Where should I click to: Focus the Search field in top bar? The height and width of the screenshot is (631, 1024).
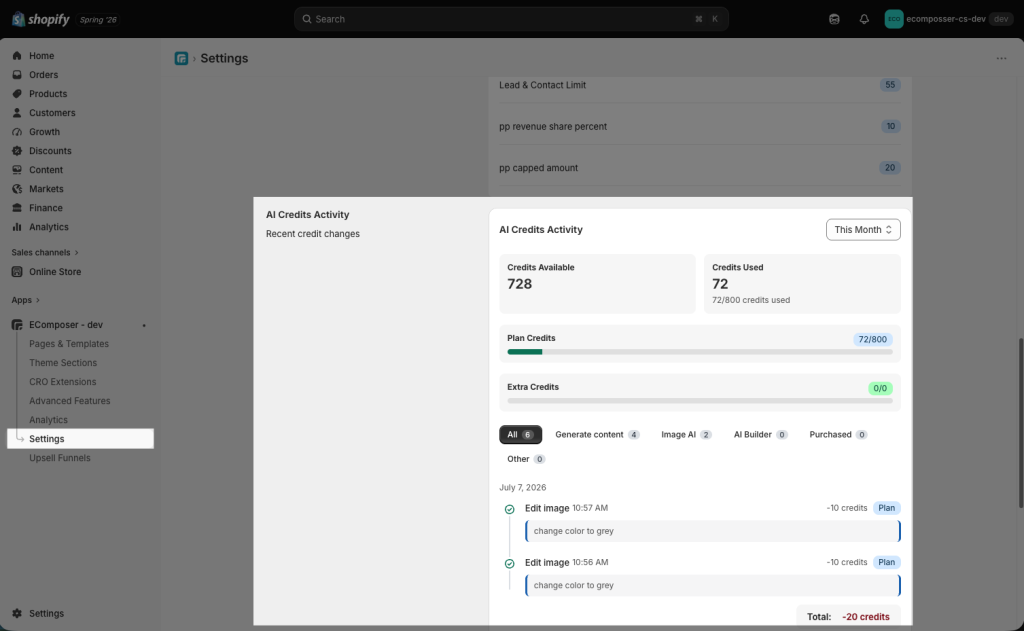click(511, 19)
